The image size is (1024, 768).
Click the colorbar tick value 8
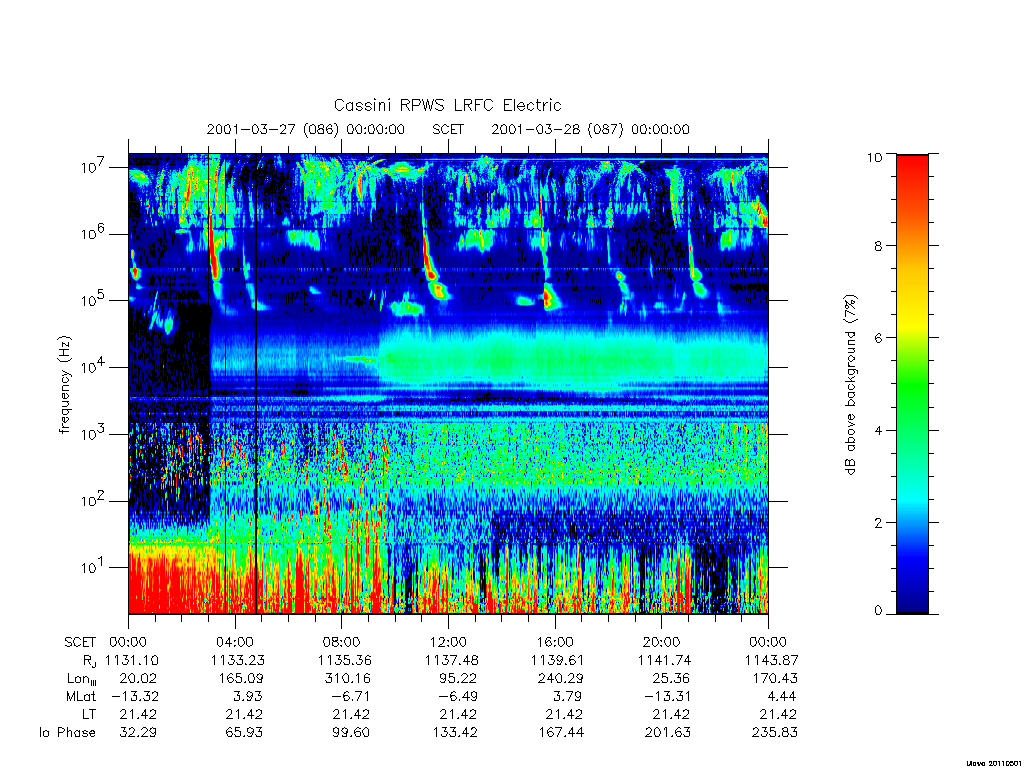(x=878, y=246)
